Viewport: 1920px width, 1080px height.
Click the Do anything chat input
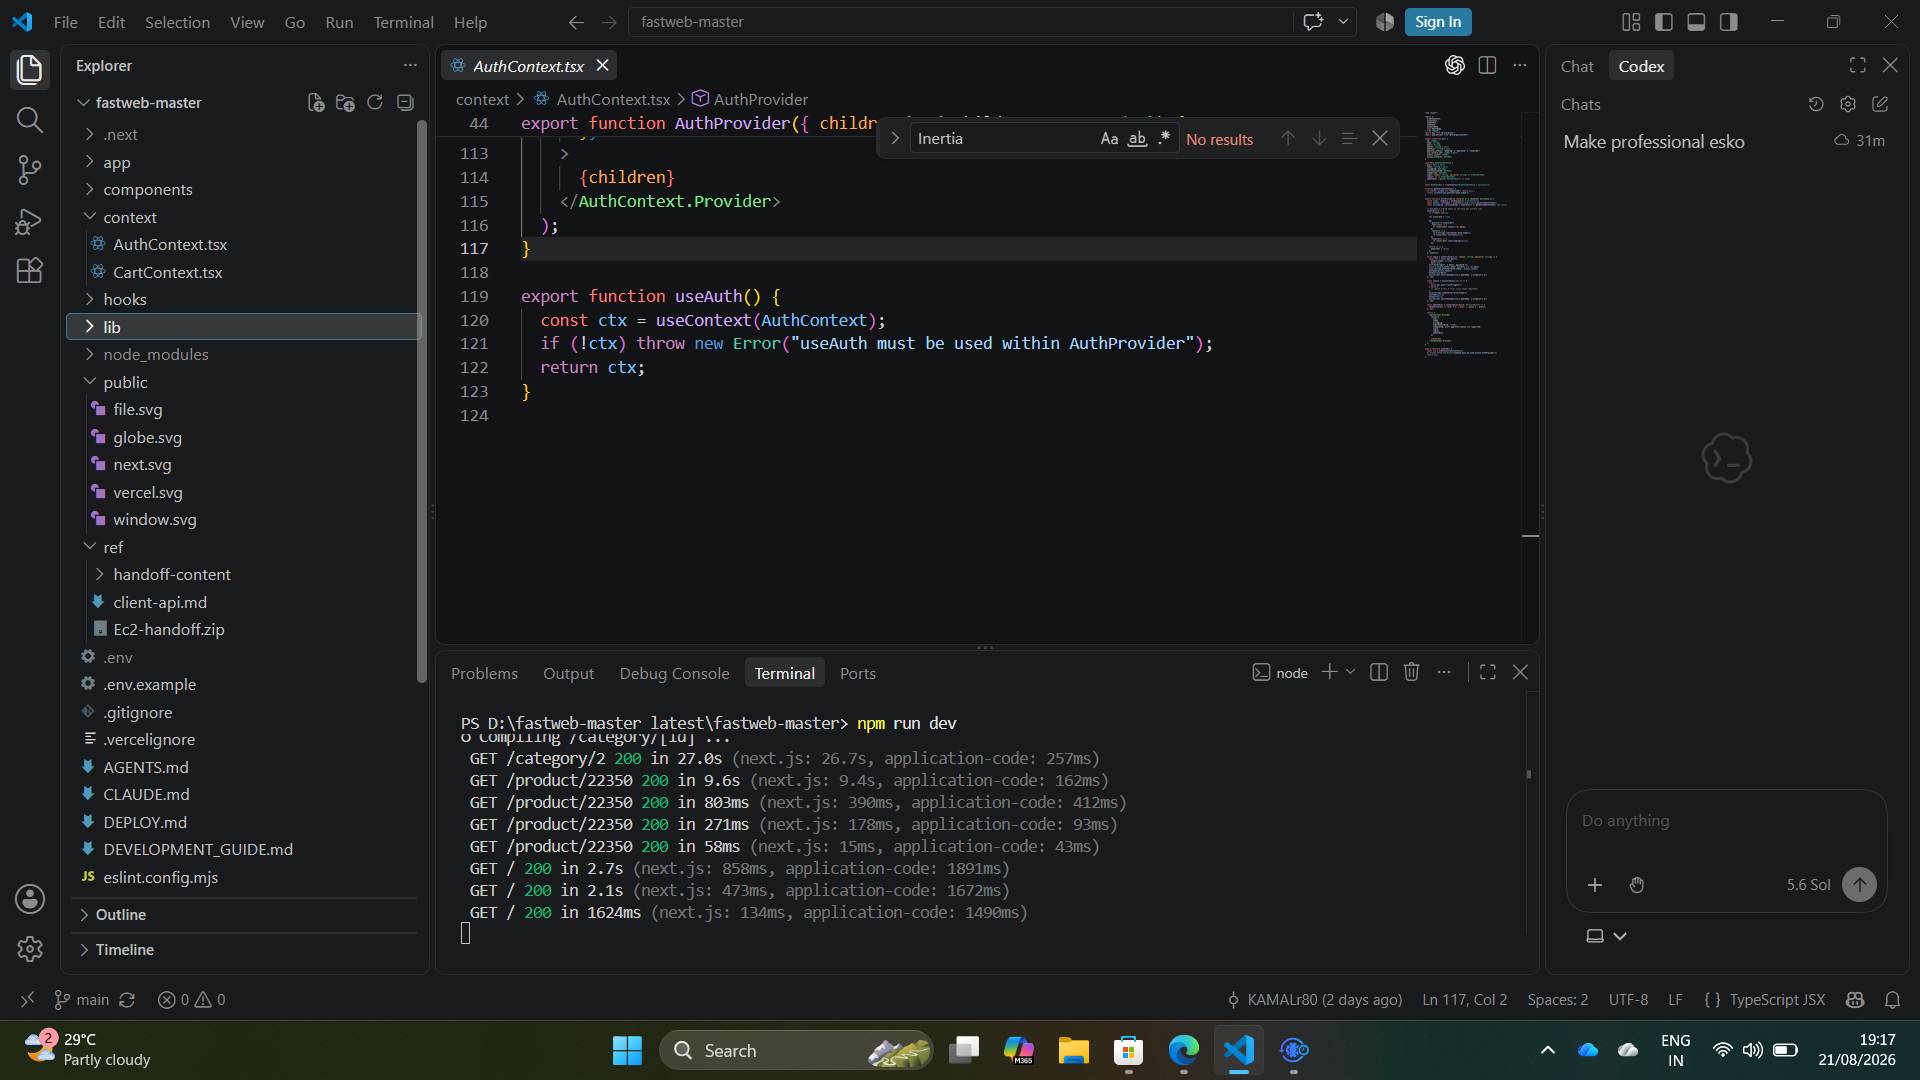tap(1725, 820)
